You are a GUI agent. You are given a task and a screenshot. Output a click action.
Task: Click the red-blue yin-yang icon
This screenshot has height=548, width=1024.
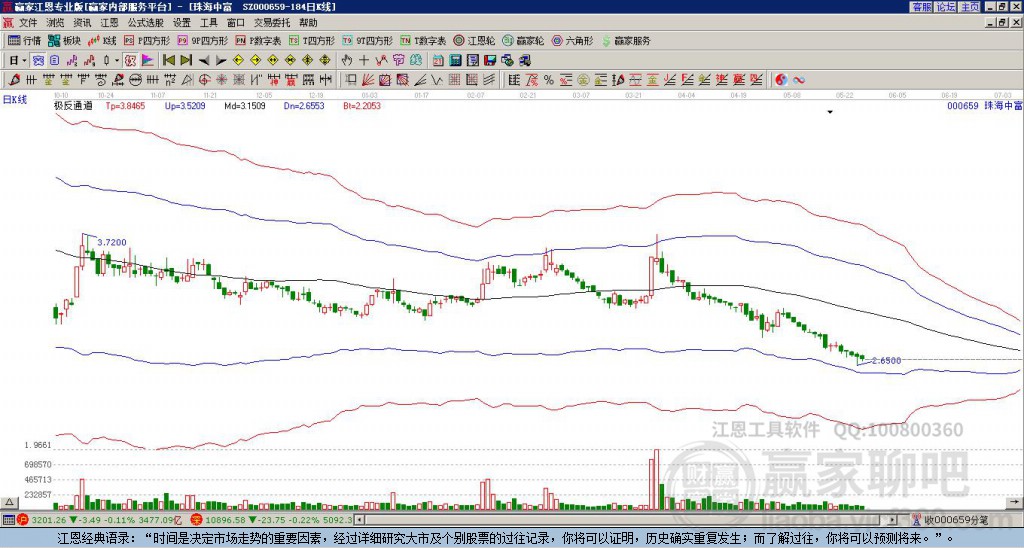tap(781, 80)
